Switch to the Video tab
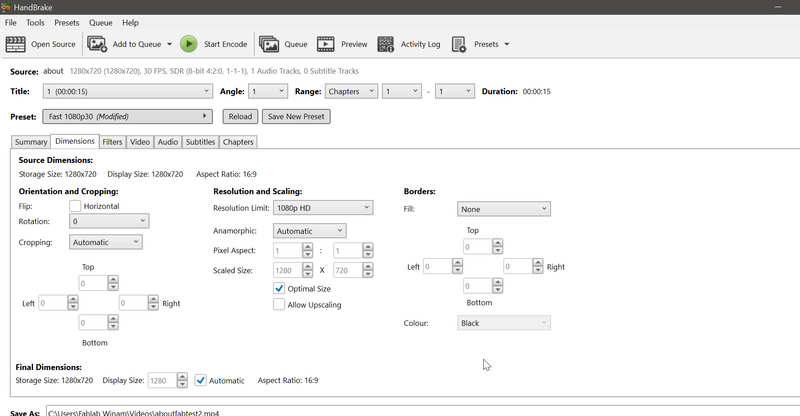Image resolution: width=800 pixels, height=416 pixels. point(139,142)
